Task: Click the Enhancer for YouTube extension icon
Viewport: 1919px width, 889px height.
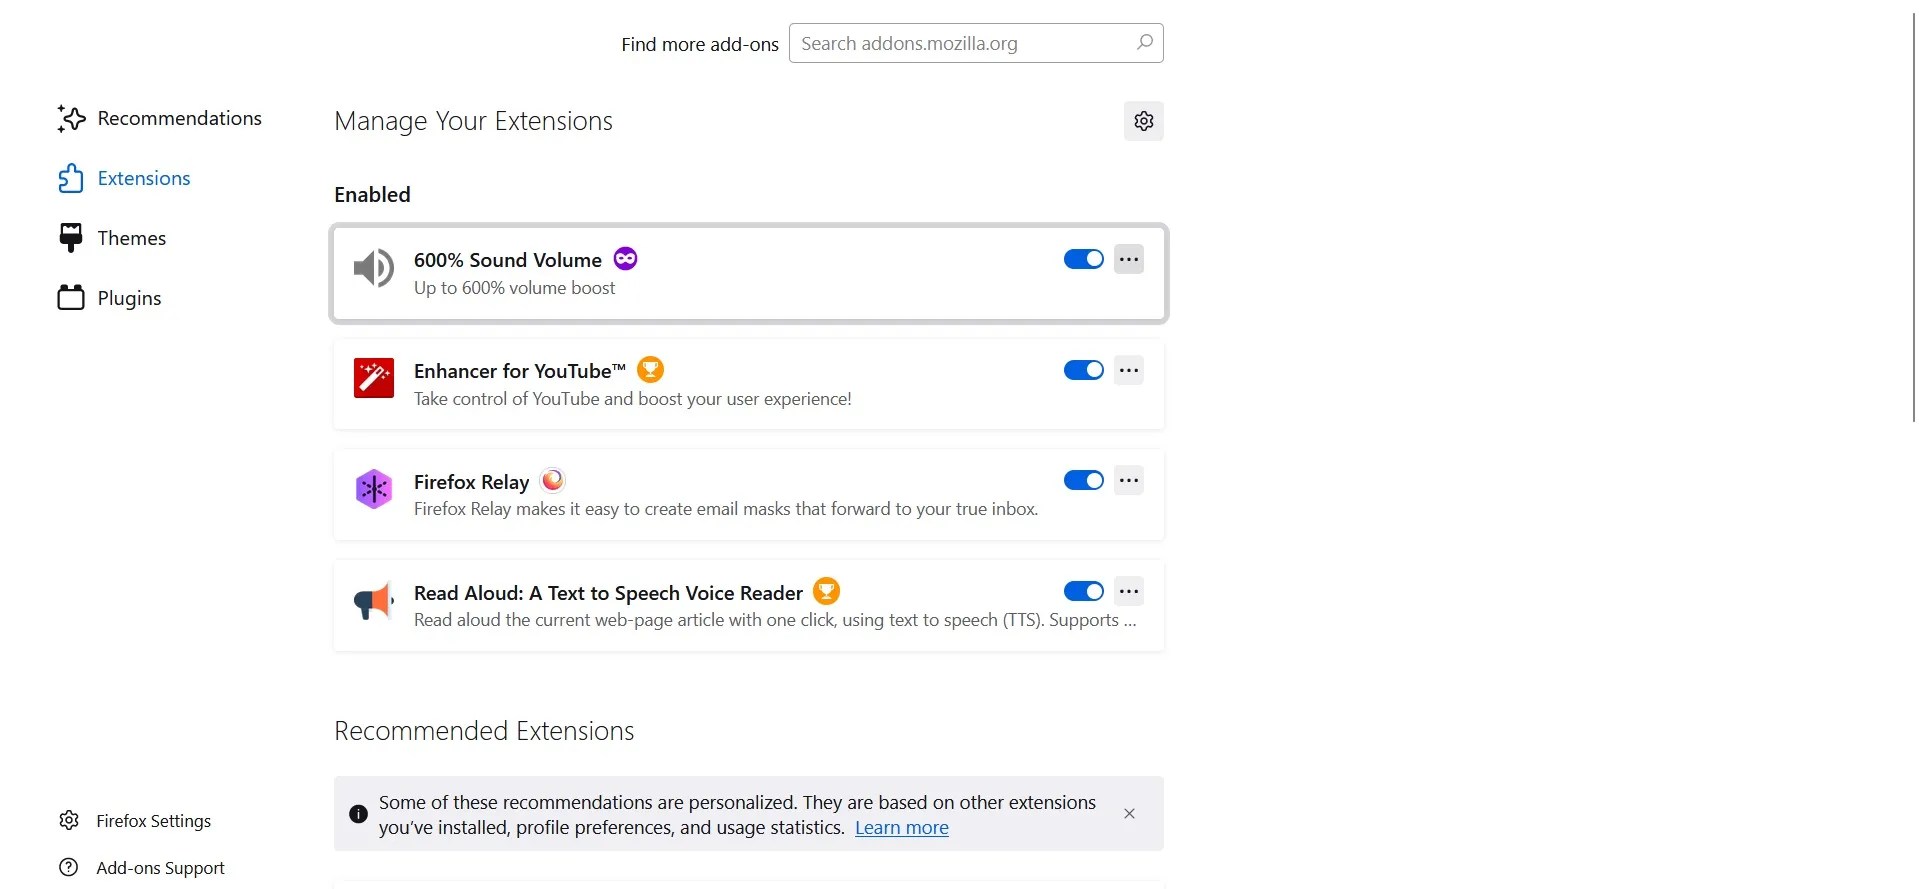Action: 372,378
